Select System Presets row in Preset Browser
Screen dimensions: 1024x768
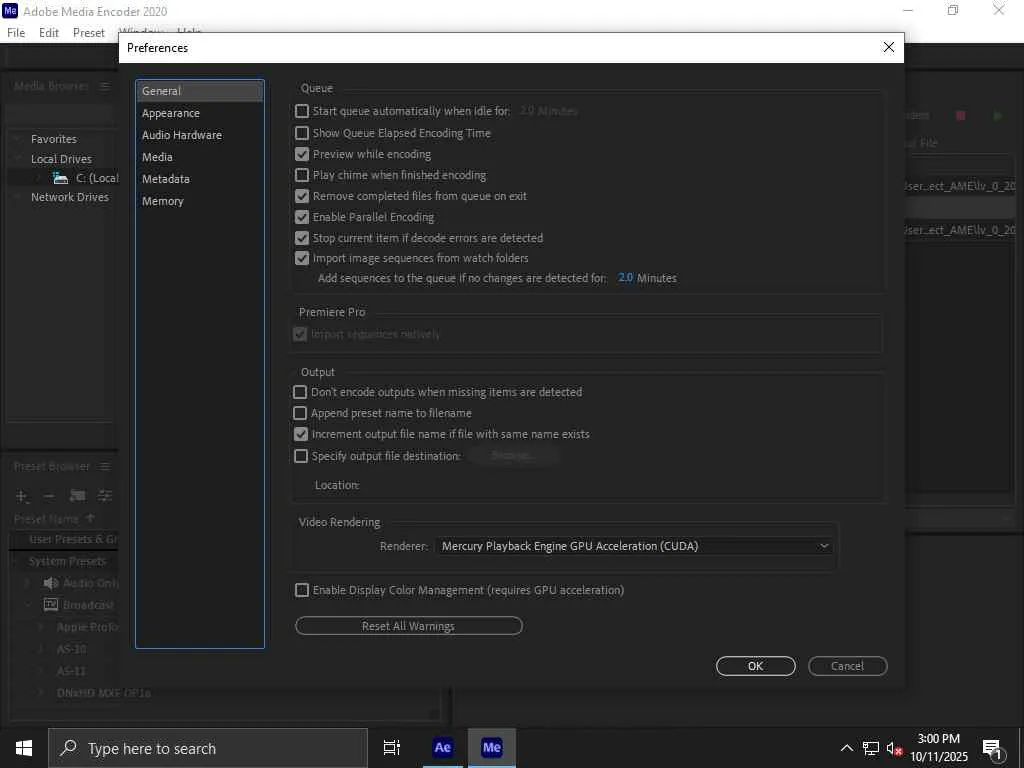coord(67,561)
